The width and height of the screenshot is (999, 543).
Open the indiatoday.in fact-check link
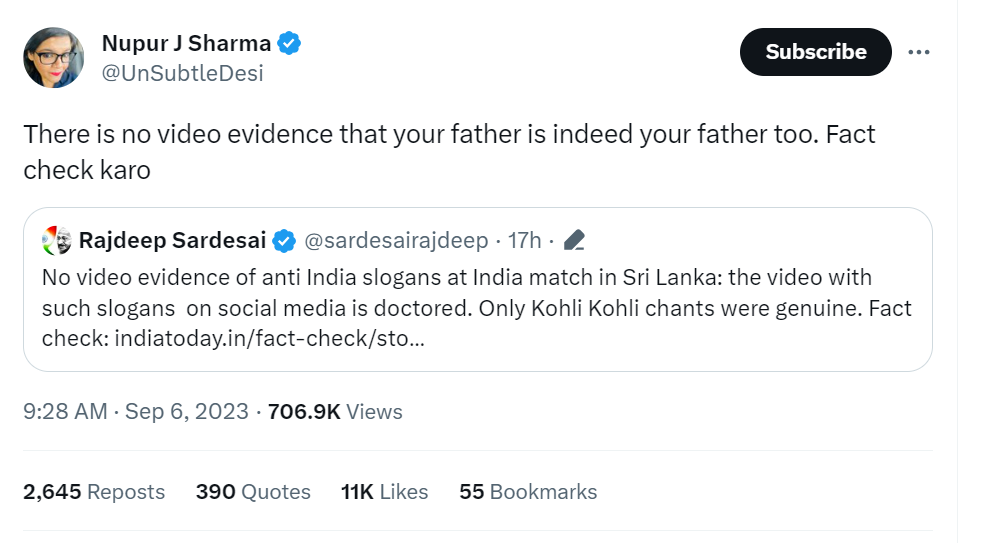click(x=270, y=338)
